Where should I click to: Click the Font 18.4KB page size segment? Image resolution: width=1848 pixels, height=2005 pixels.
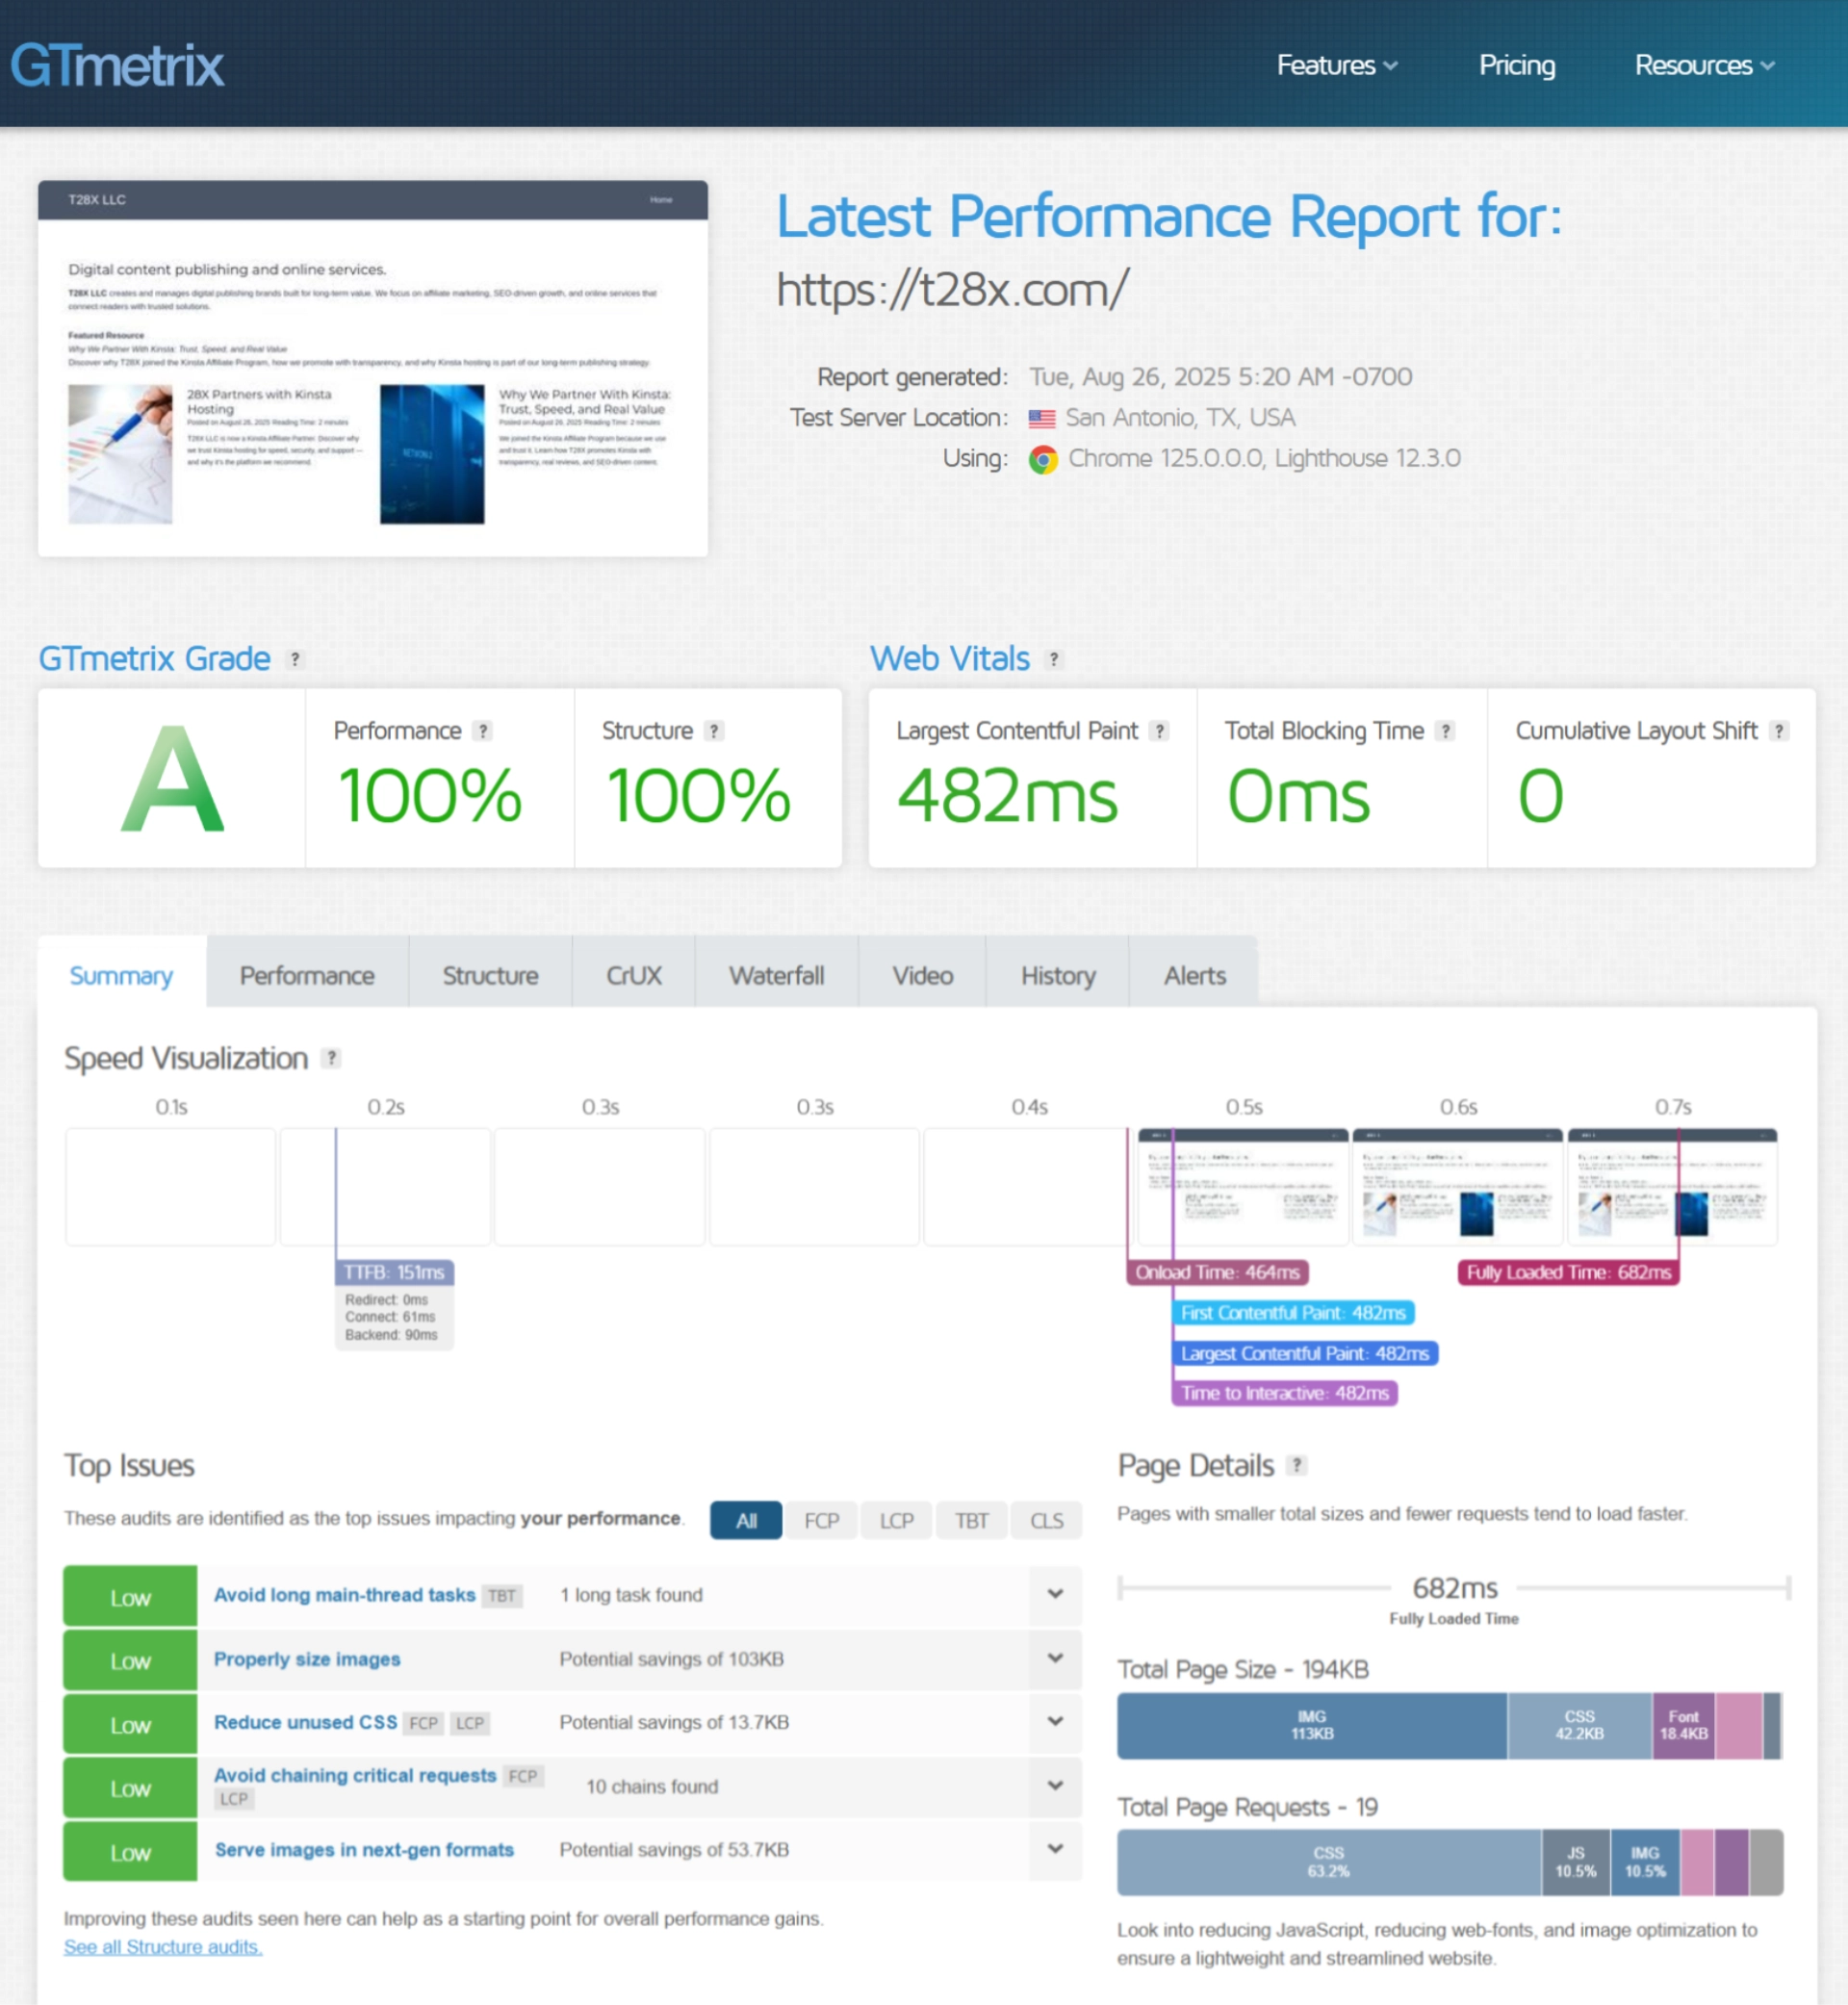[x=1684, y=1725]
